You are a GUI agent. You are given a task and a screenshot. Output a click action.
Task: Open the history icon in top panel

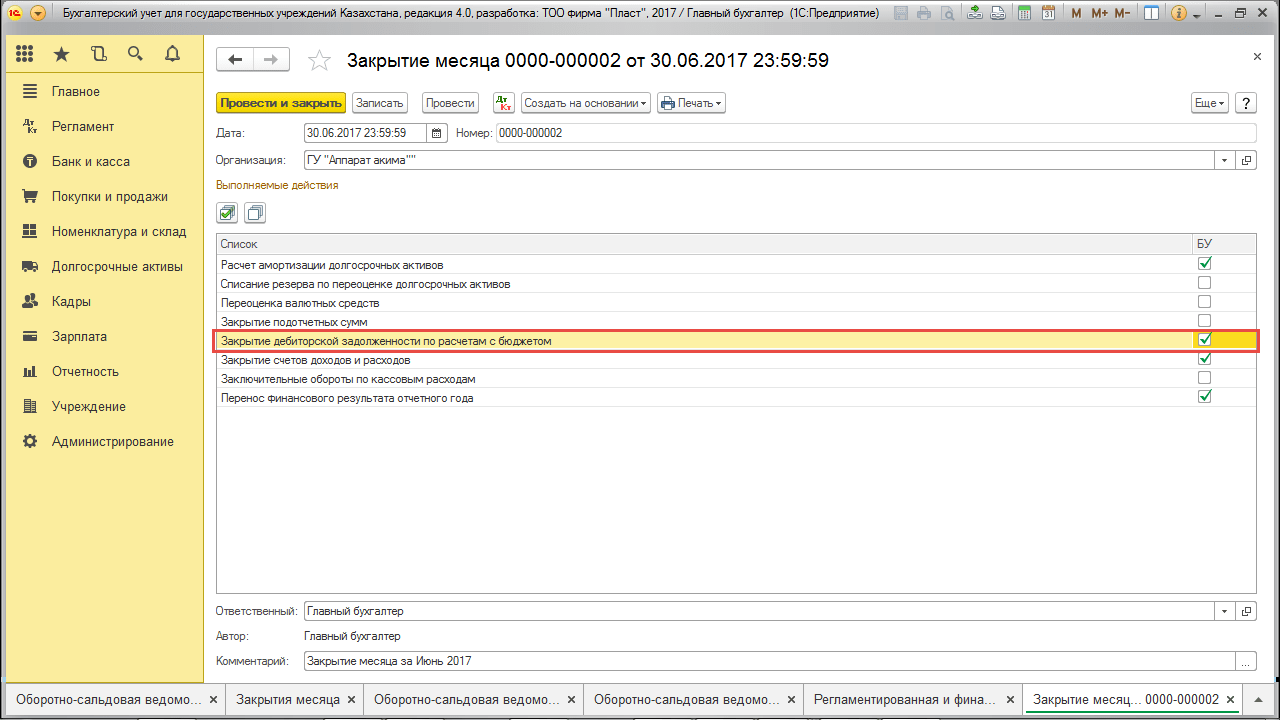click(98, 54)
